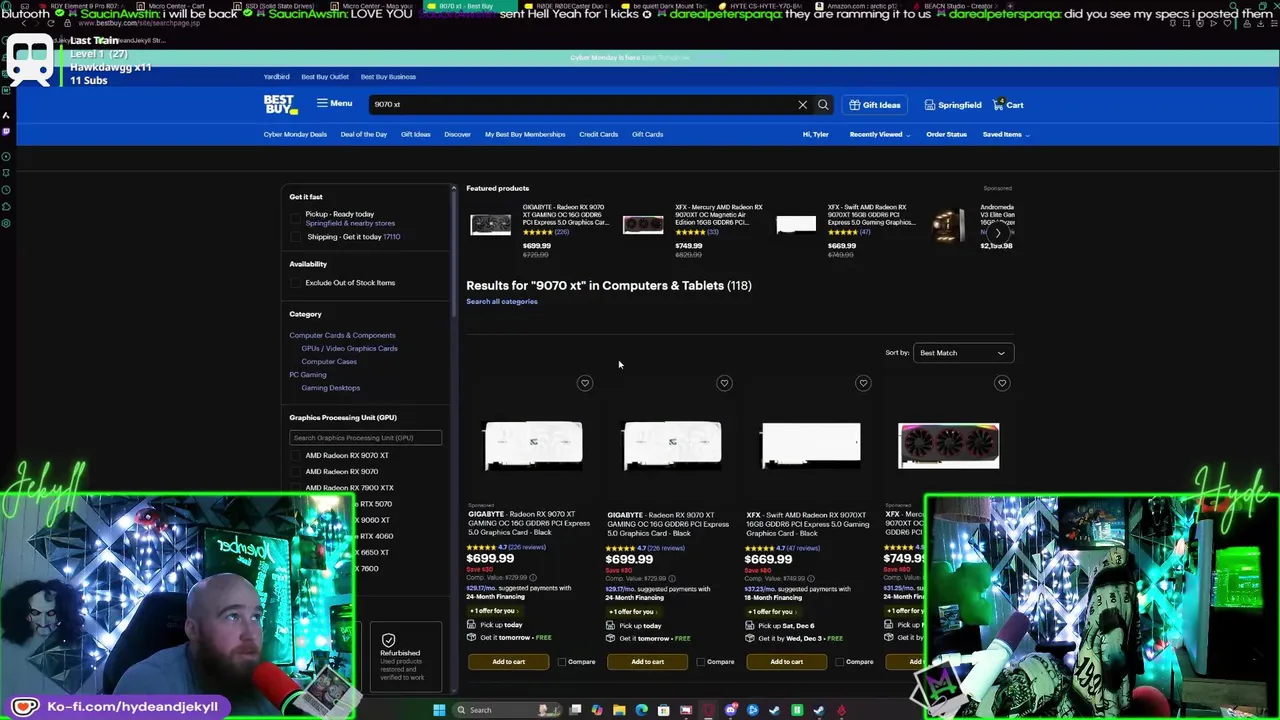Expand the Saved Items dropdown
This screenshot has height=720, width=1280.
1005,134
